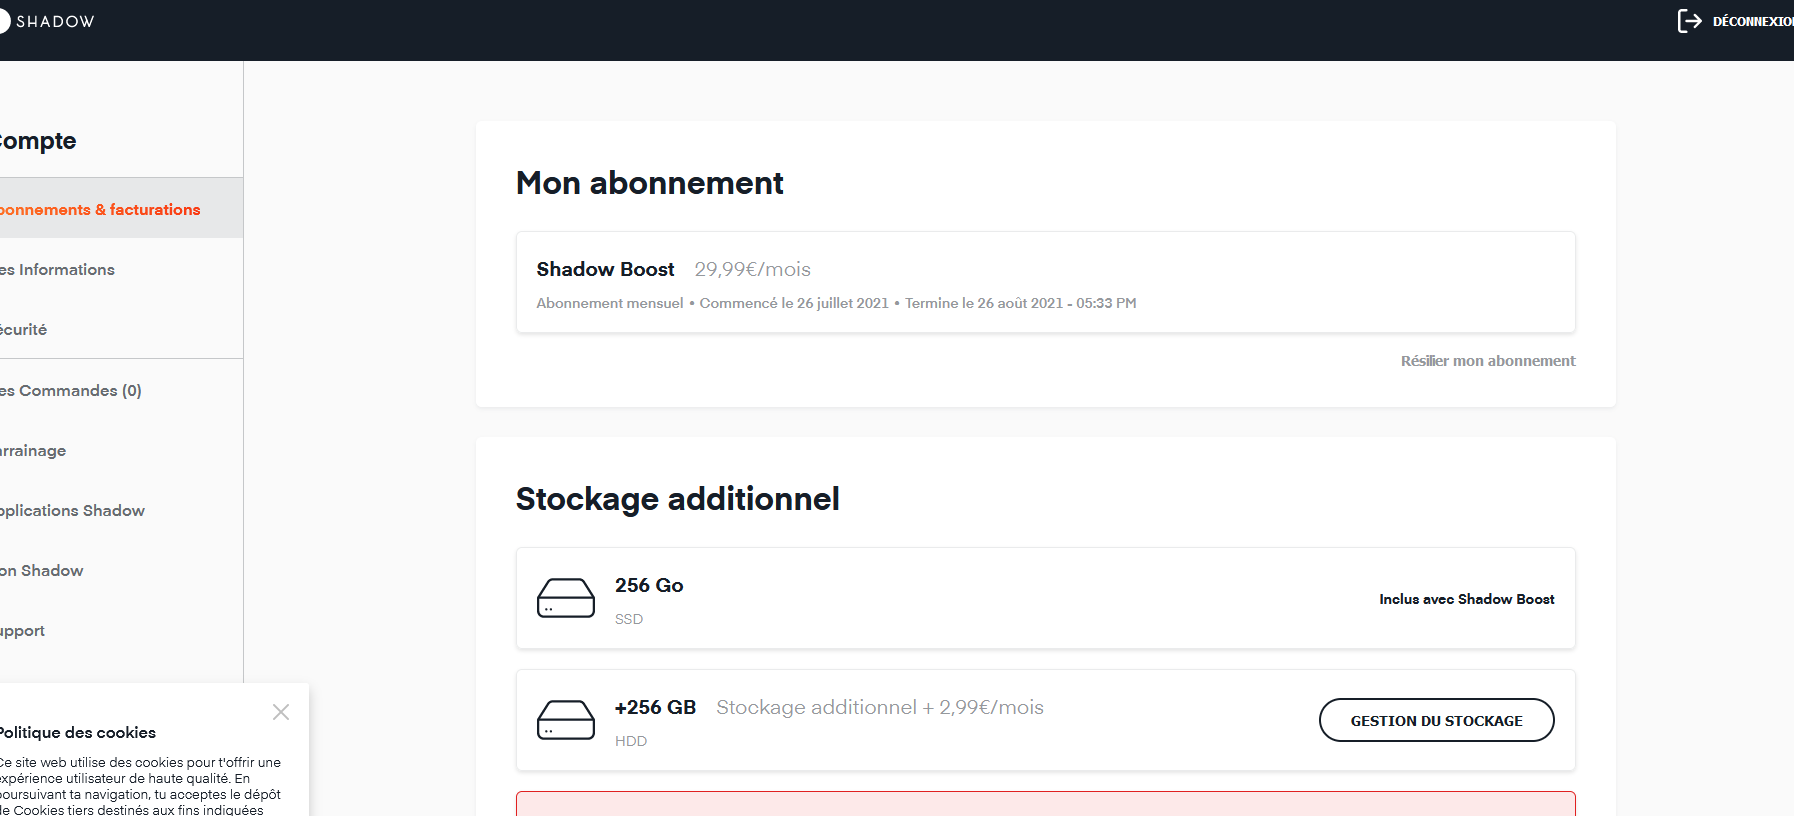Screen dimensions: 1794x816
Task: Click the pink alert banner
Action: point(1045,804)
